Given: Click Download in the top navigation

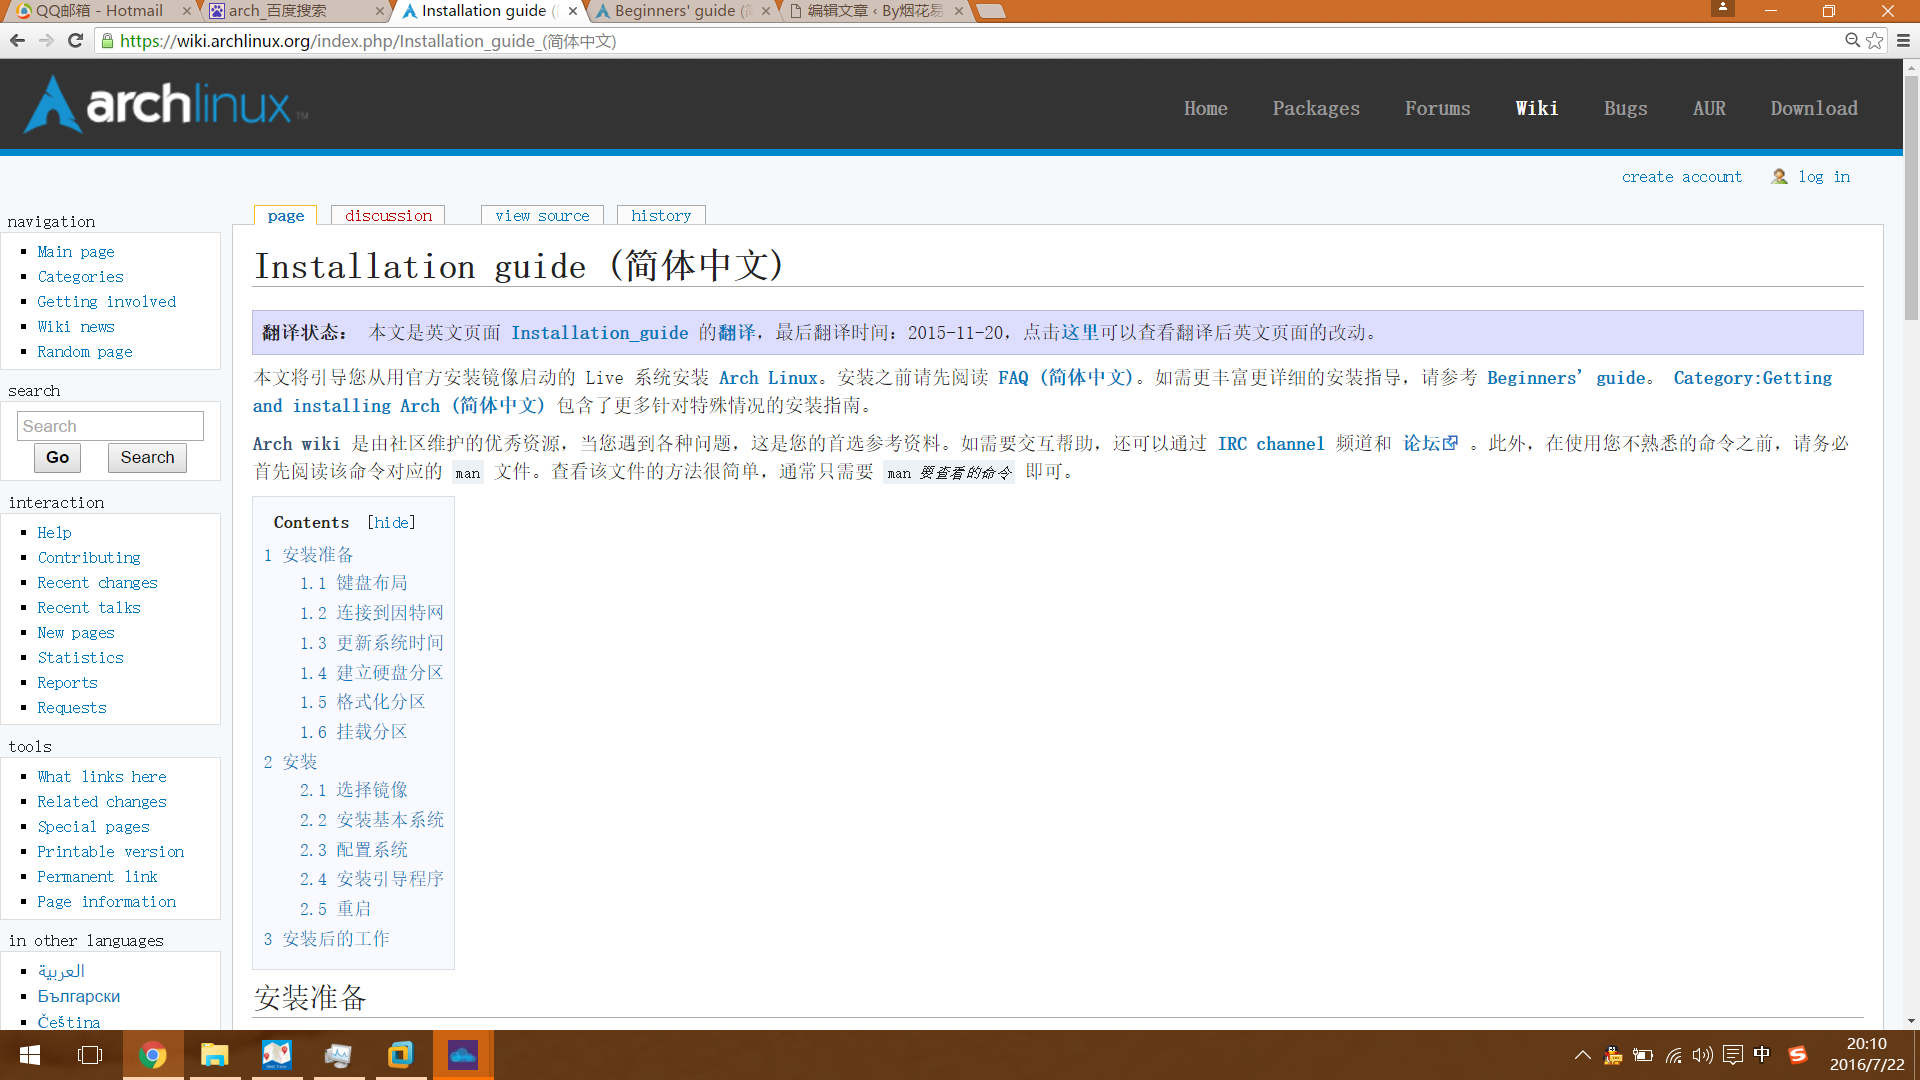Looking at the screenshot, I should point(1814,108).
